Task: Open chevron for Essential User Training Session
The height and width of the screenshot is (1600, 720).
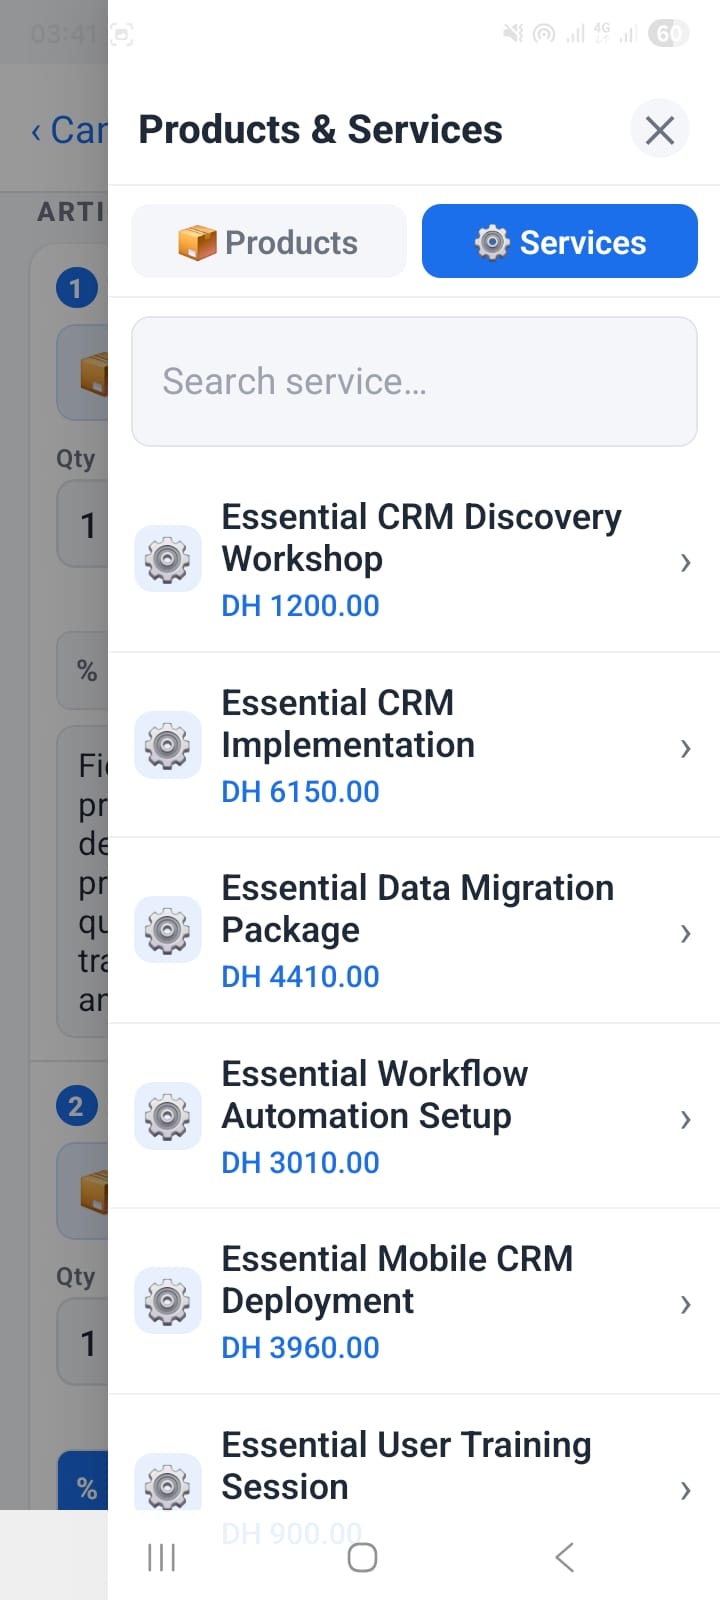Action: [685, 1490]
